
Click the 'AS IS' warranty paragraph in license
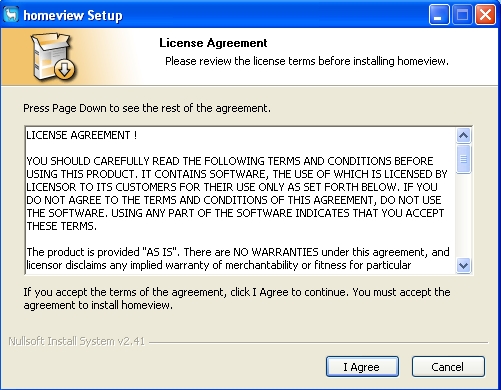tap(238, 259)
